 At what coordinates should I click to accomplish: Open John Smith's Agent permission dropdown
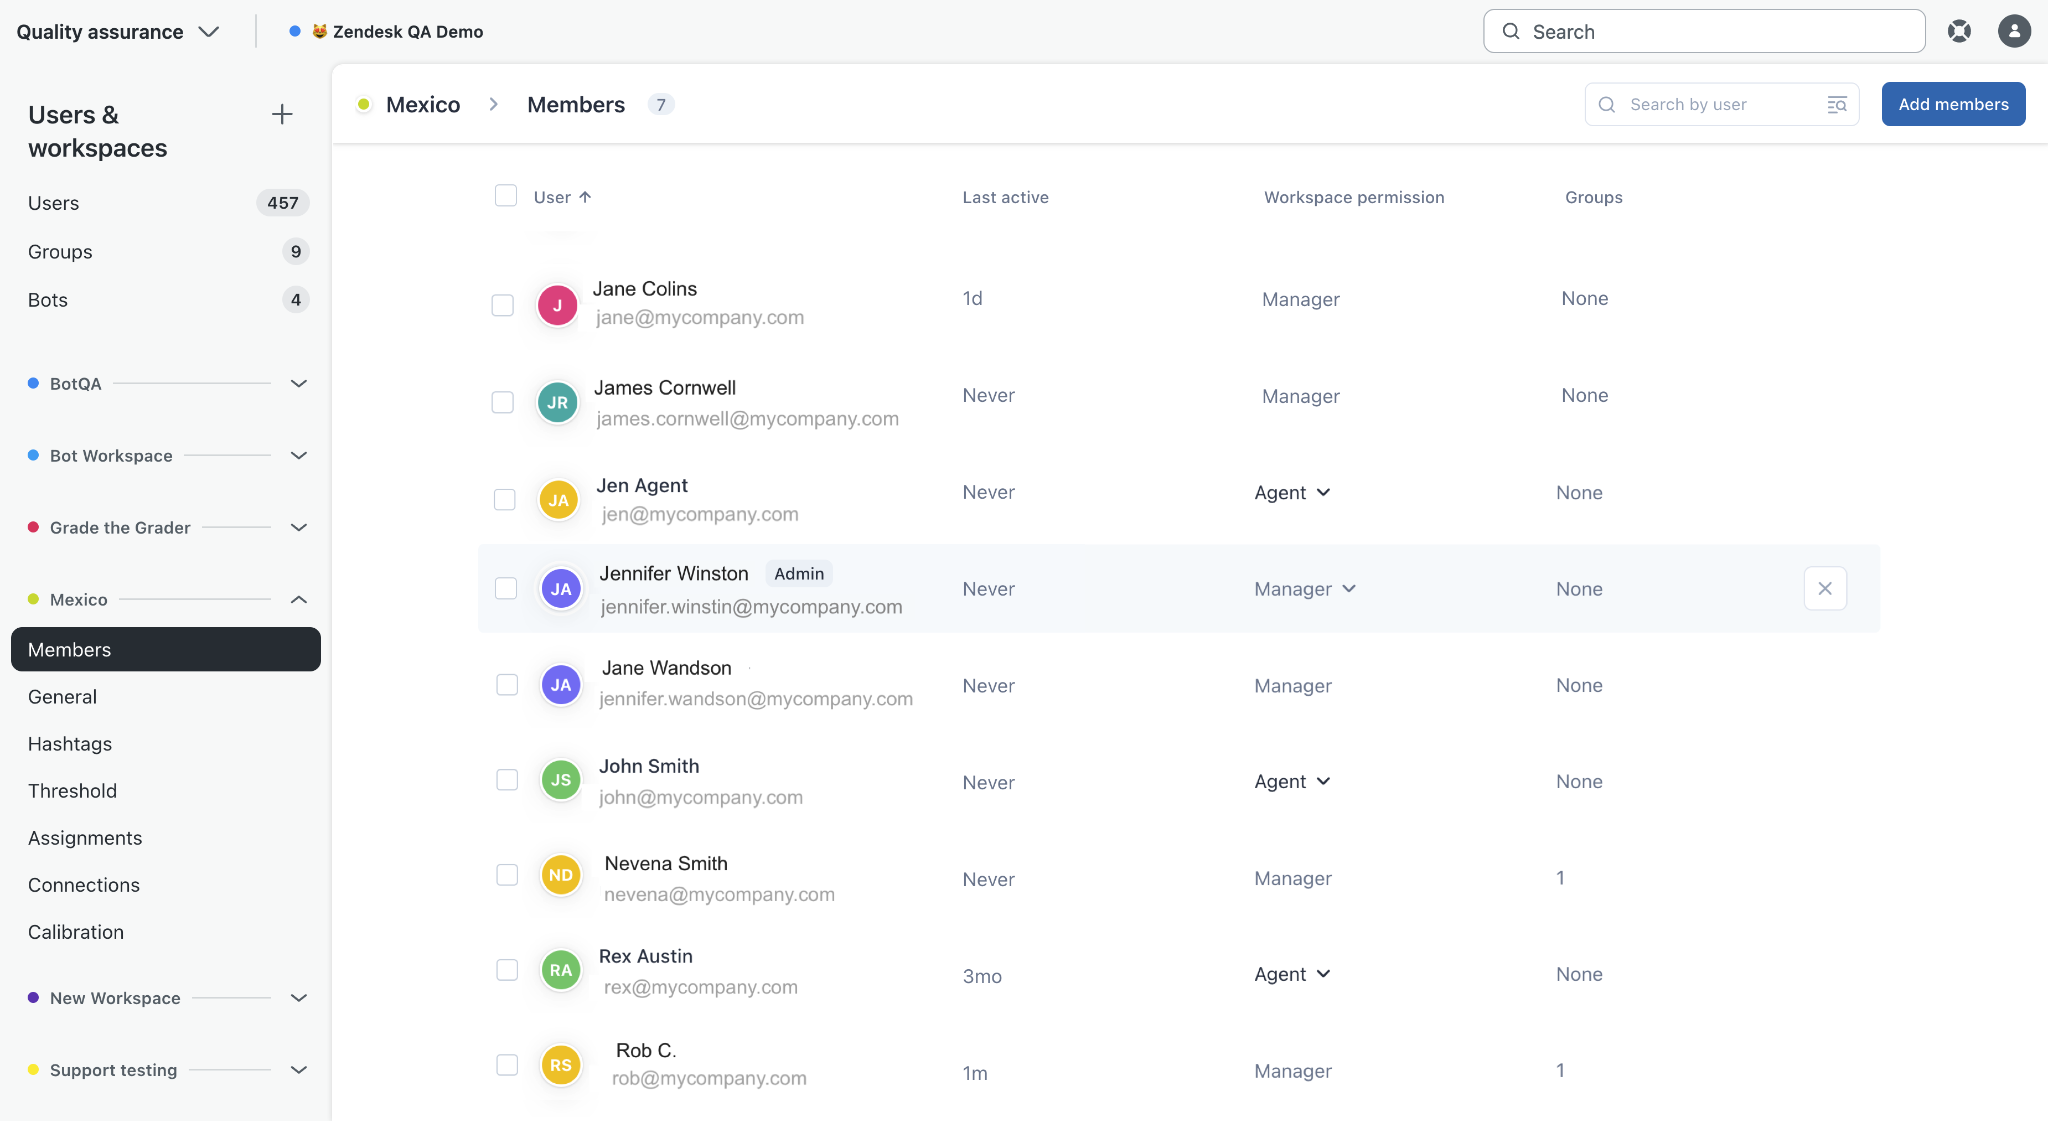[1292, 781]
